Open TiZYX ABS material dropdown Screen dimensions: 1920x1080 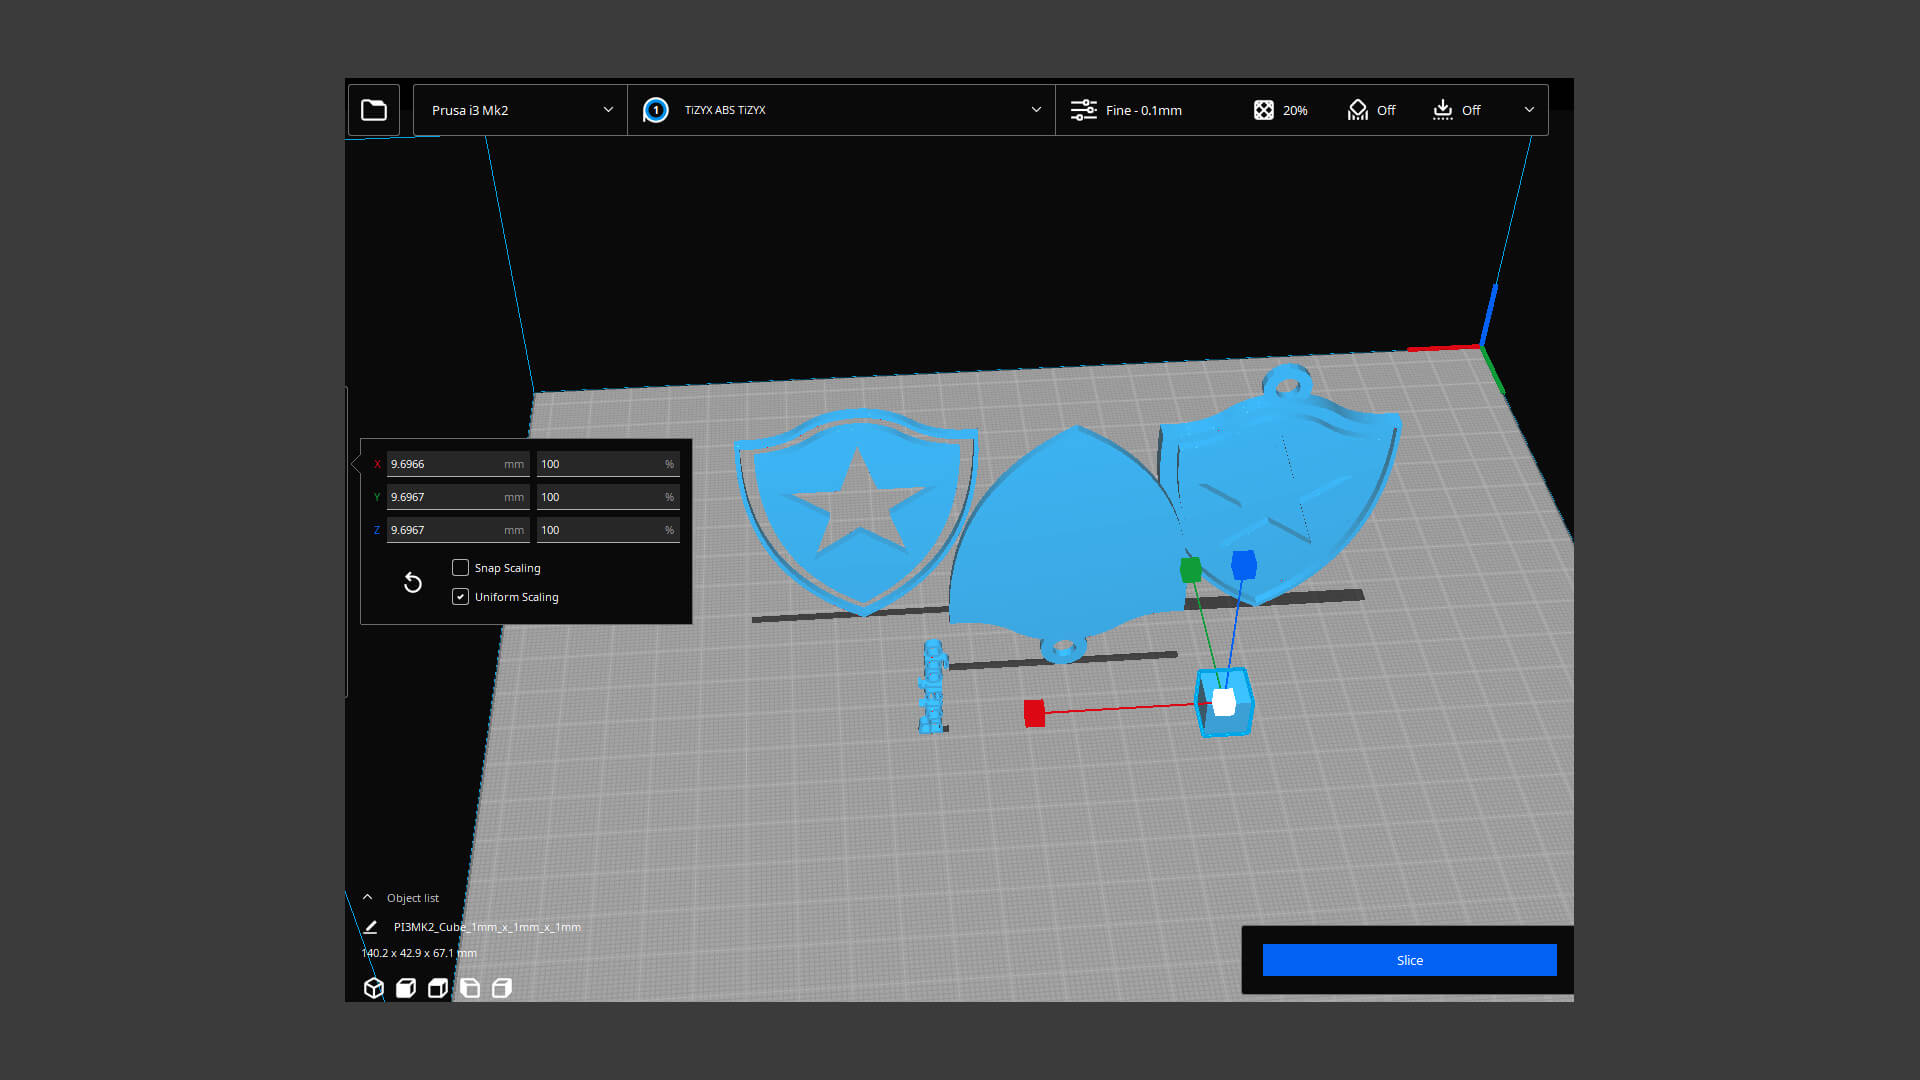[840, 110]
